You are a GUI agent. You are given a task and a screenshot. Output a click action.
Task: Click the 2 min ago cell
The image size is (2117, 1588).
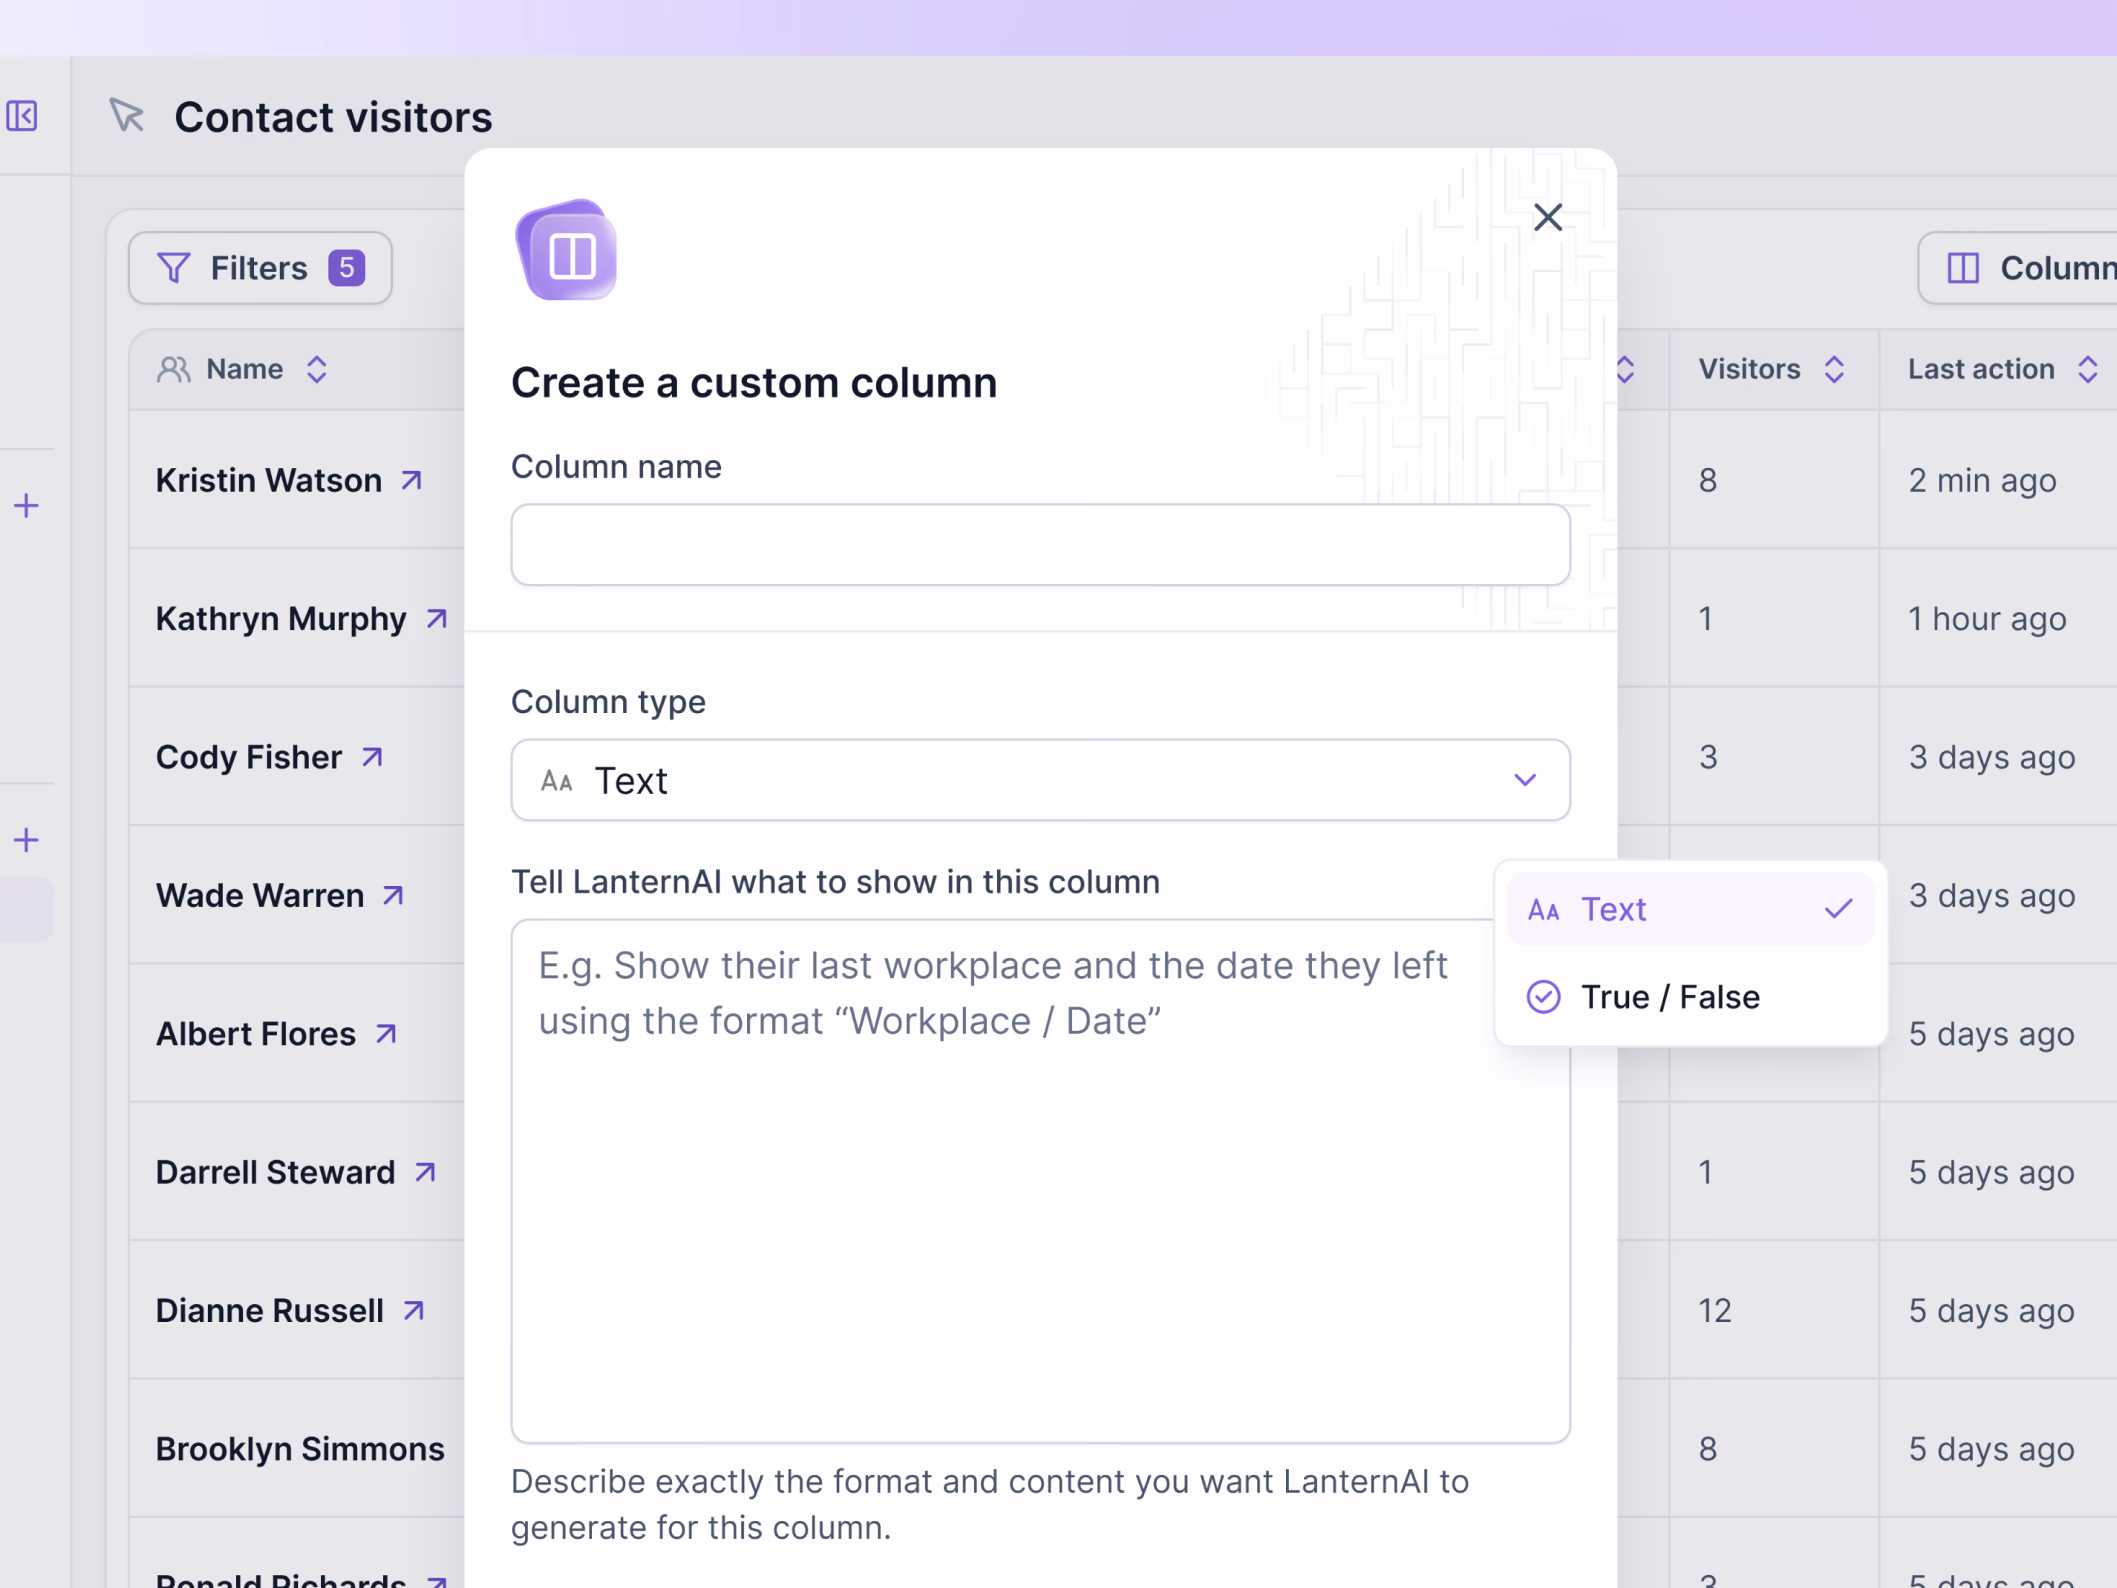(x=1982, y=481)
